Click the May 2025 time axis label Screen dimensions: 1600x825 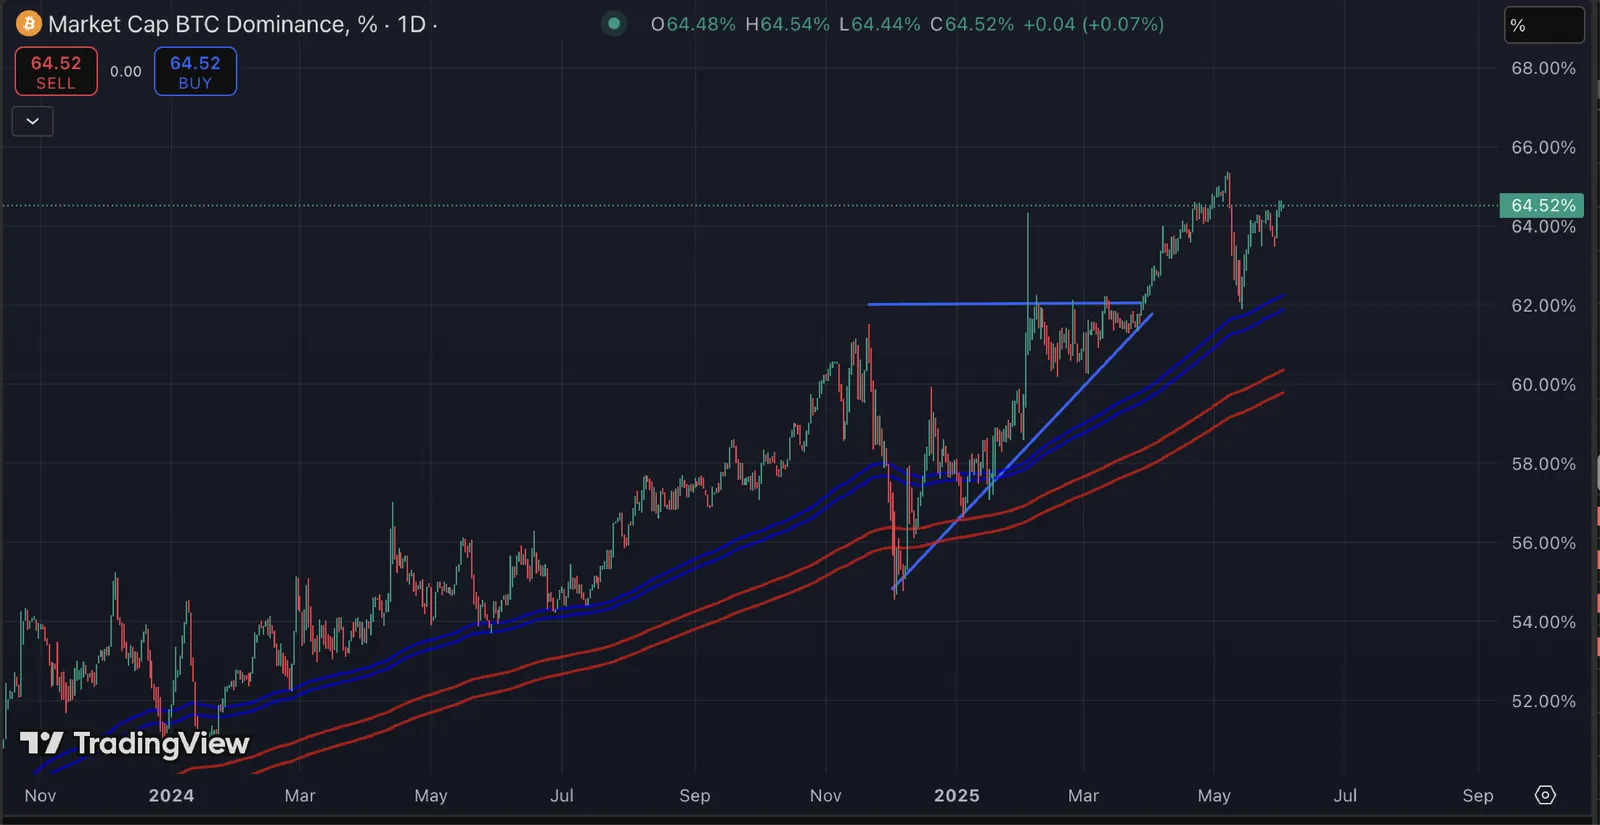pos(1214,796)
